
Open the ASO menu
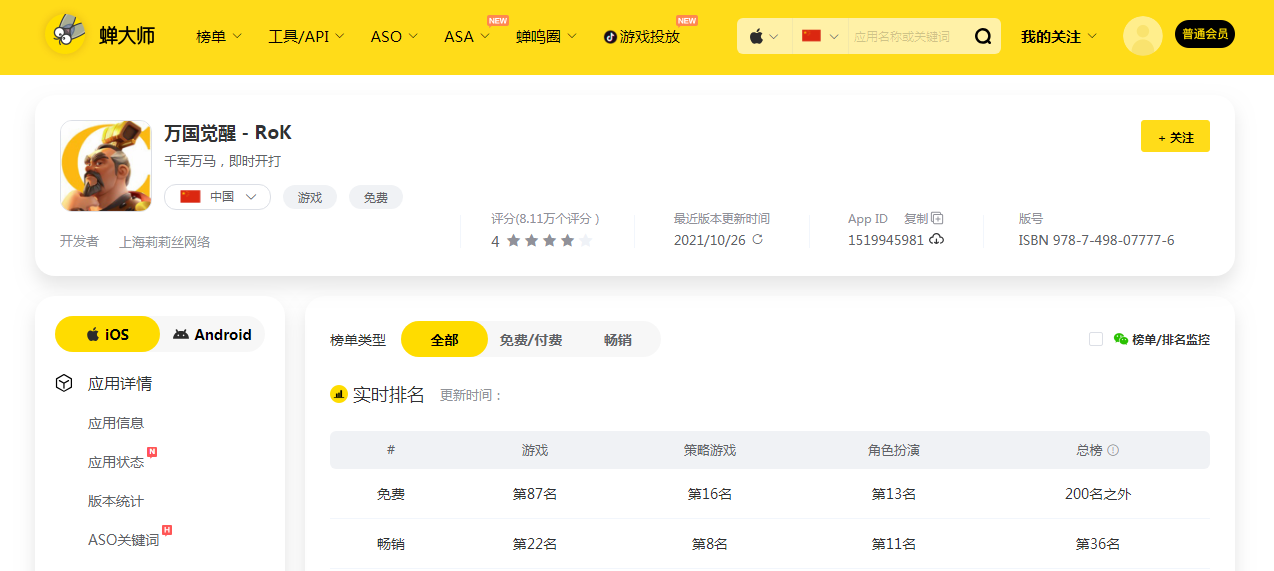(394, 37)
